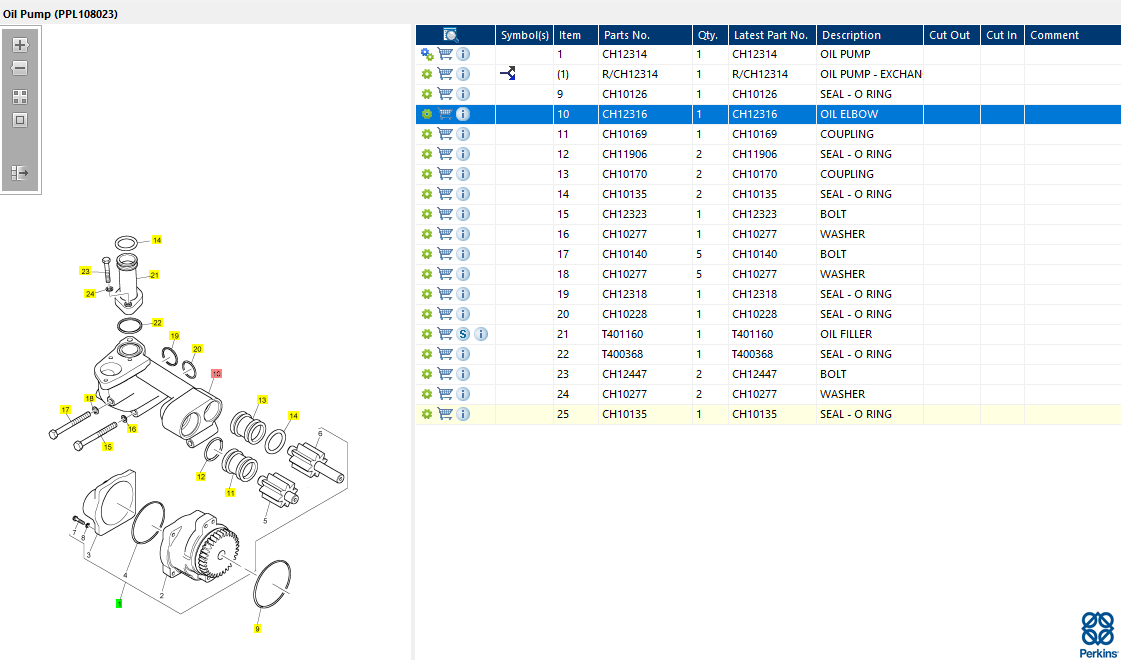This screenshot has height=660, width=1121.
Task: Click the gears icon on OIL PUMP row
Action: coord(427,55)
